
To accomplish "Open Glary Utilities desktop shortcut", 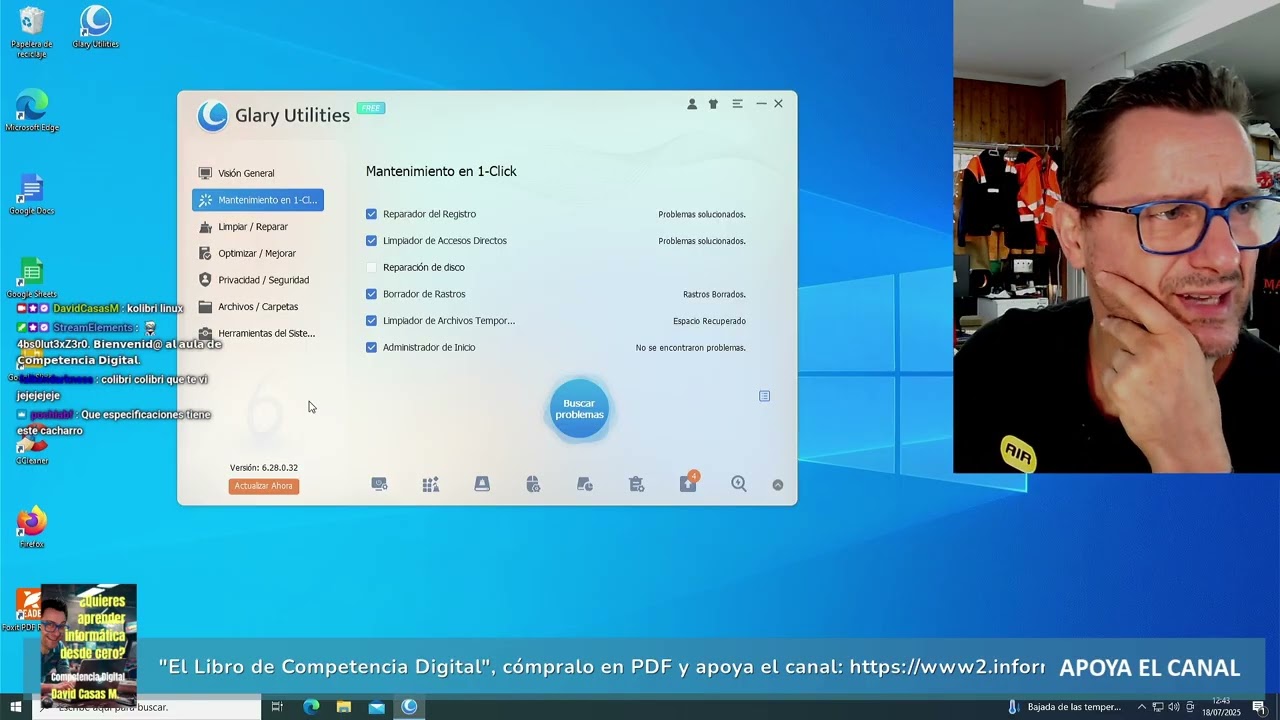I will point(96,28).
